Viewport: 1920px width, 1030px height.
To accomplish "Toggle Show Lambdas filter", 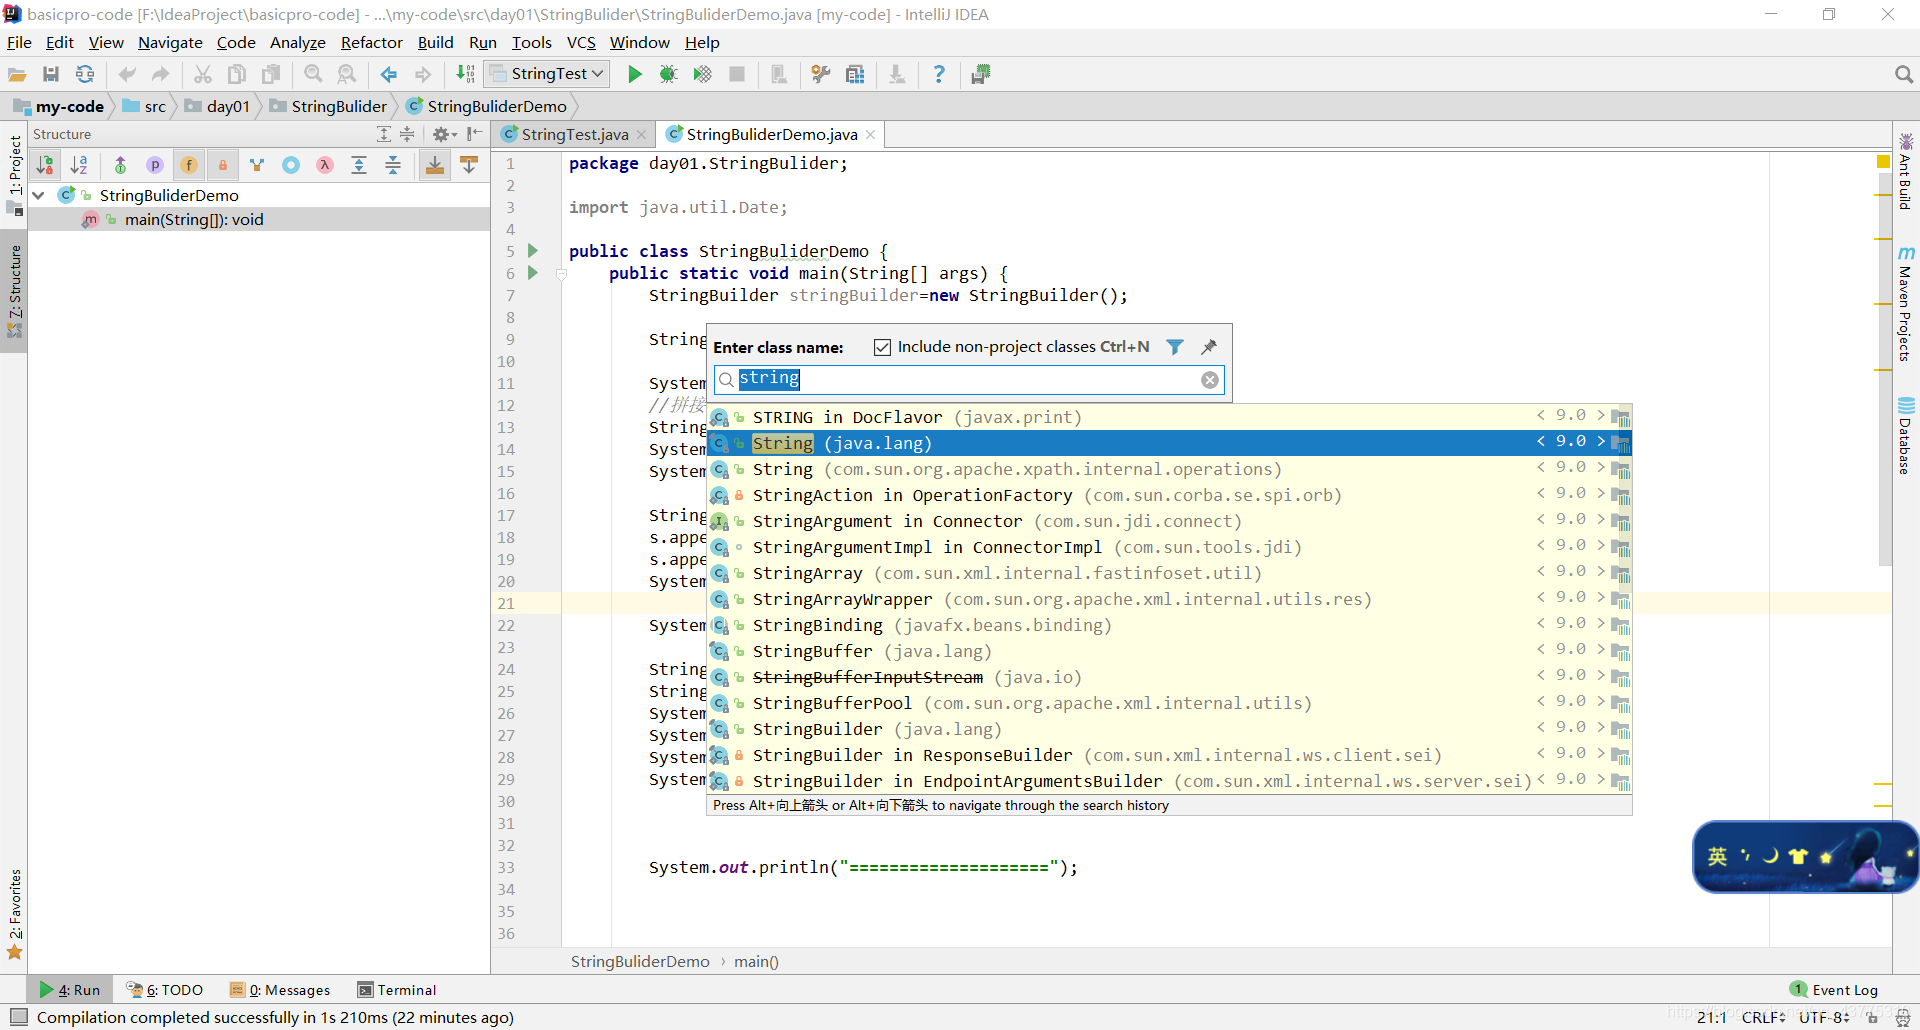I will [x=325, y=166].
